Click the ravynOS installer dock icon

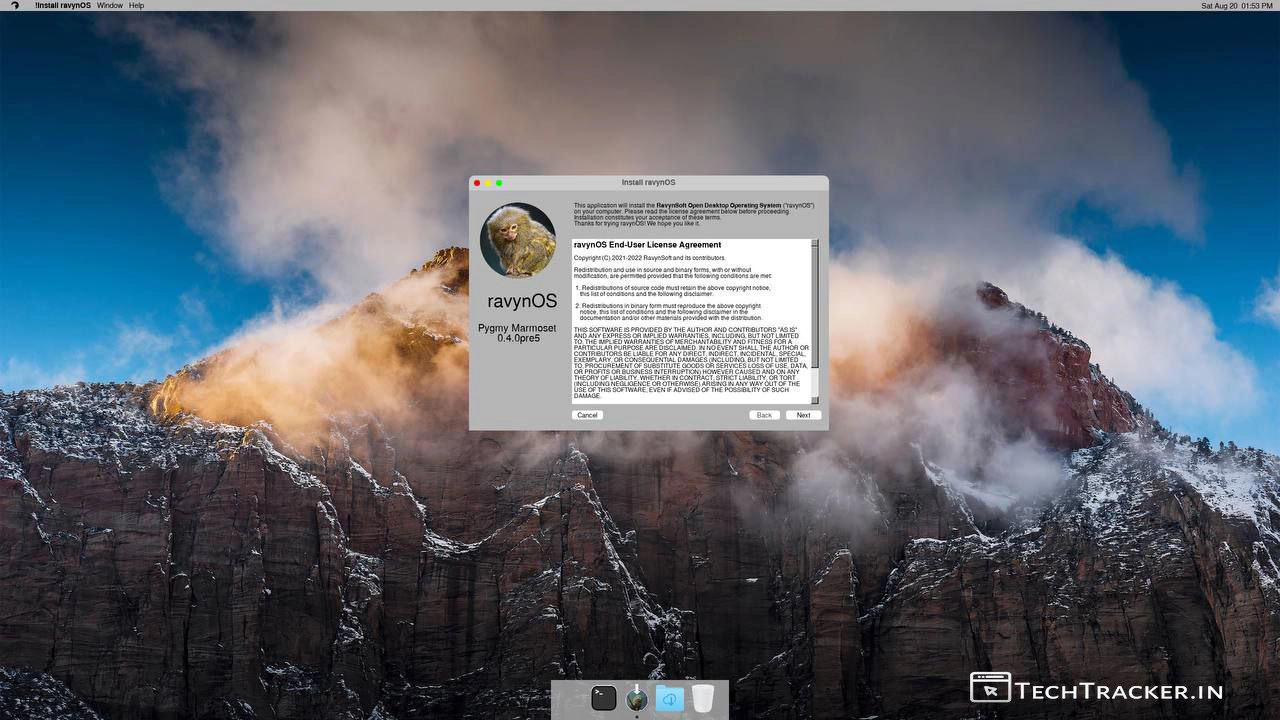tap(636, 698)
